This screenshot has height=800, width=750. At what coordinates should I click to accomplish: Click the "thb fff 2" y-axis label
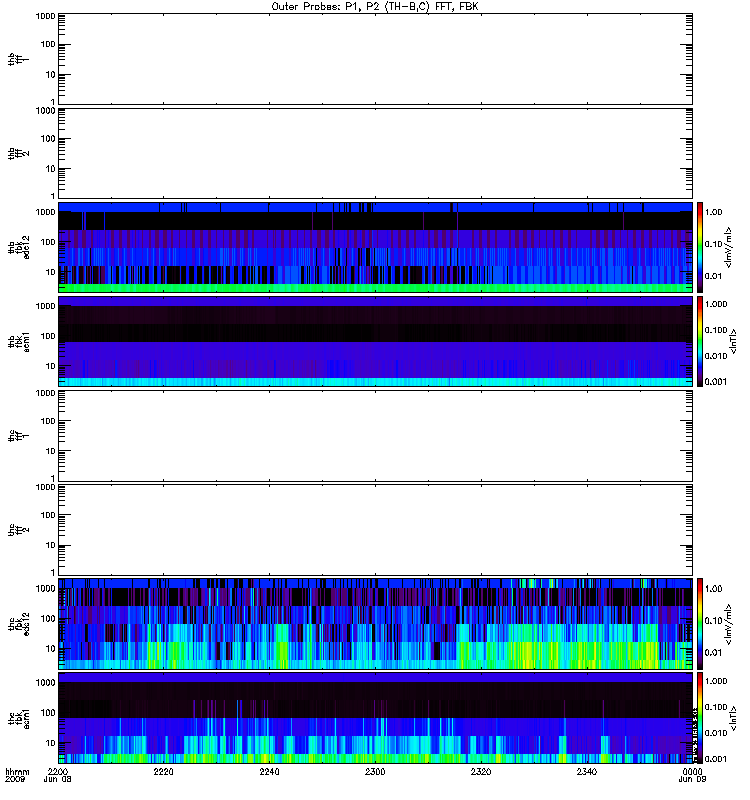click(18, 153)
